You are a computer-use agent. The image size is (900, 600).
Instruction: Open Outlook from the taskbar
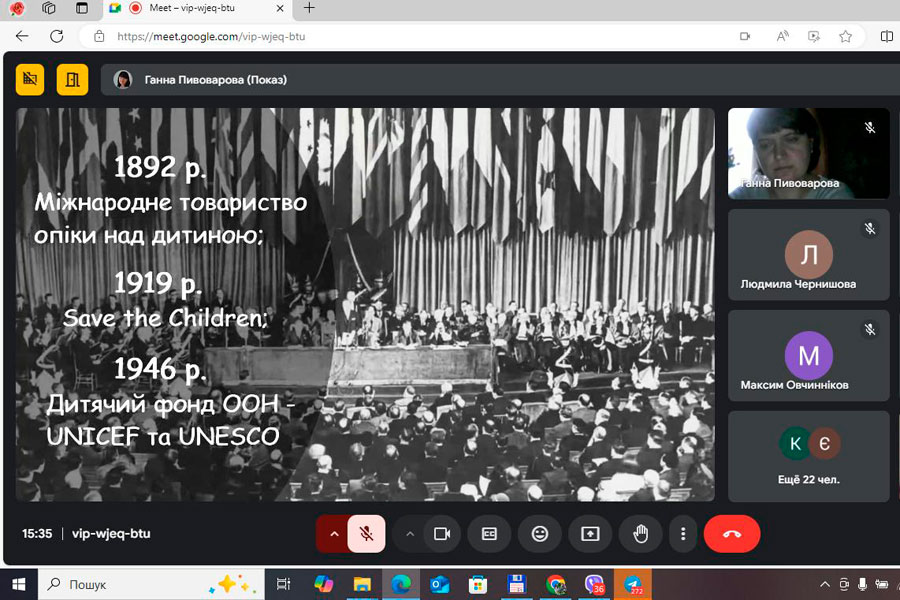440,584
